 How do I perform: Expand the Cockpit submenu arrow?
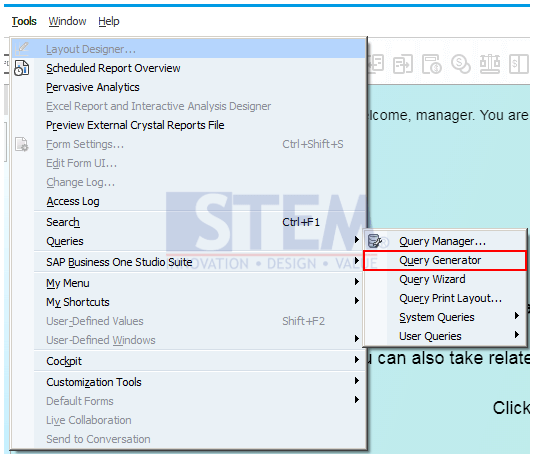point(357,360)
